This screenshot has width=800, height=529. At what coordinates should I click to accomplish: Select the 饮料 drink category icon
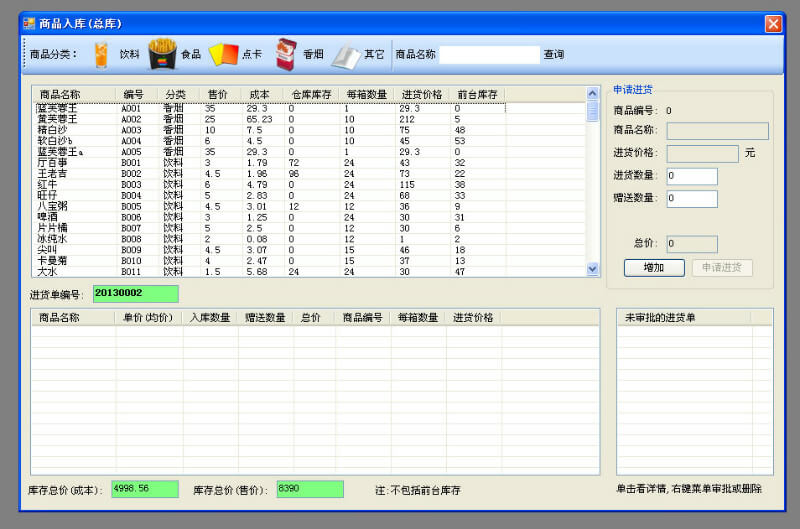[102, 54]
